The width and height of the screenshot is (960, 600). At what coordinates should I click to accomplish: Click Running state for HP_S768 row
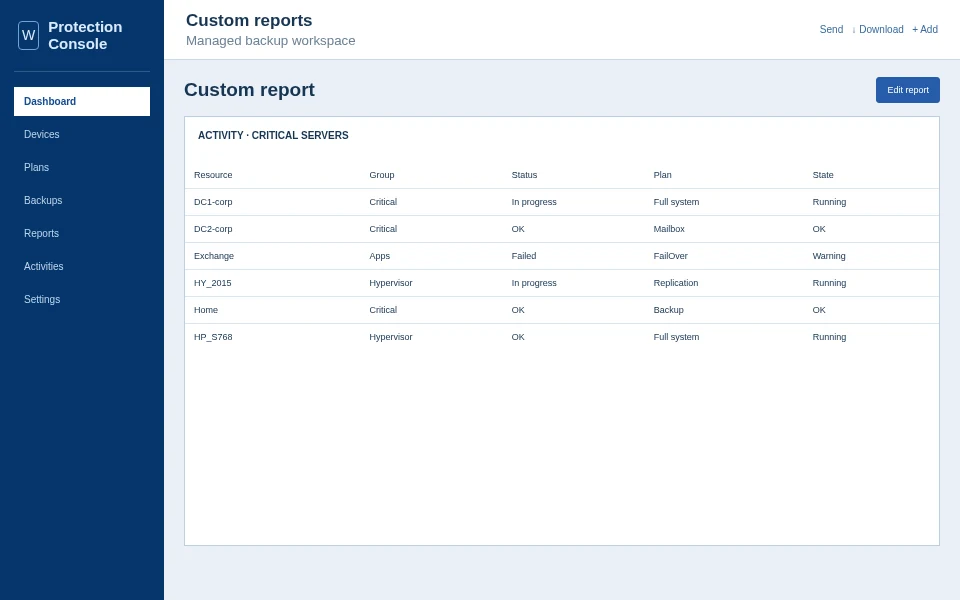[x=829, y=337]
